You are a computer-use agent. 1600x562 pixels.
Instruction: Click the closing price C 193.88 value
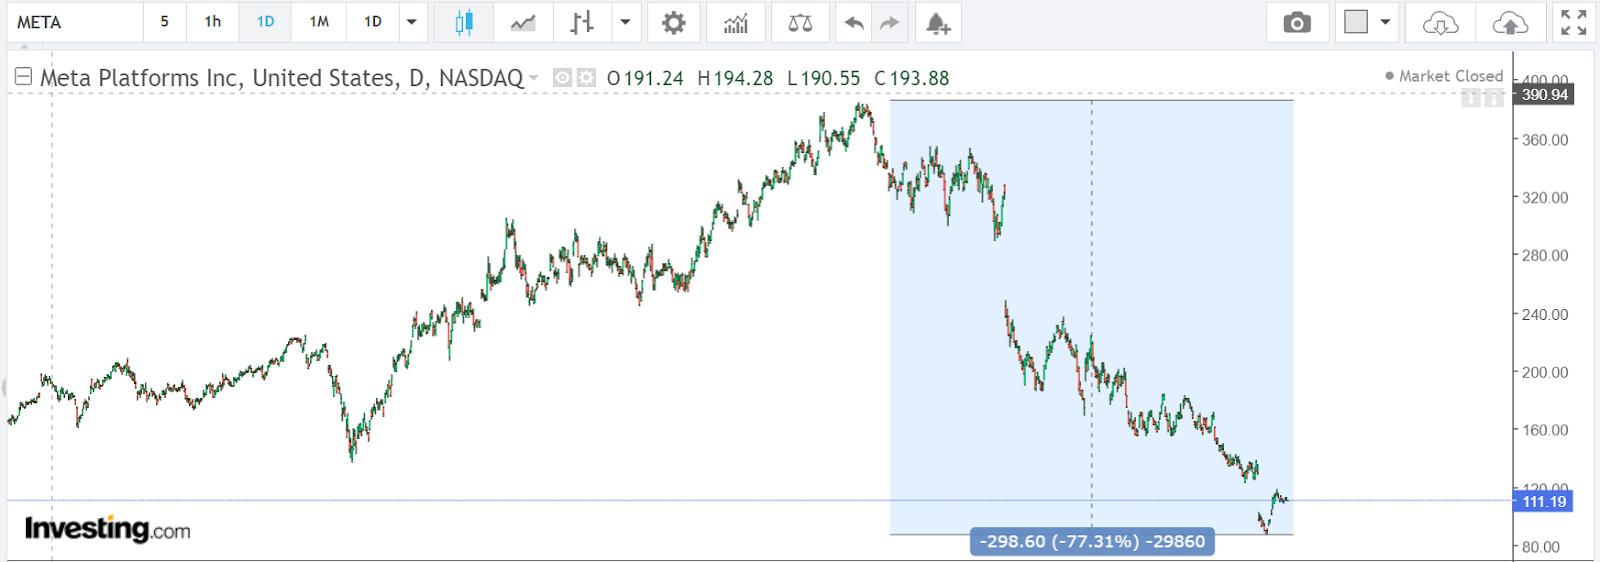pyautogui.click(x=911, y=78)
